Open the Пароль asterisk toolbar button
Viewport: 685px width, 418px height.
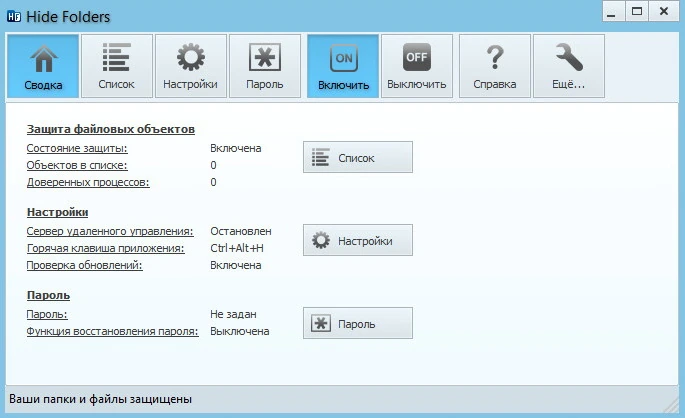click(x=265, y=66)
